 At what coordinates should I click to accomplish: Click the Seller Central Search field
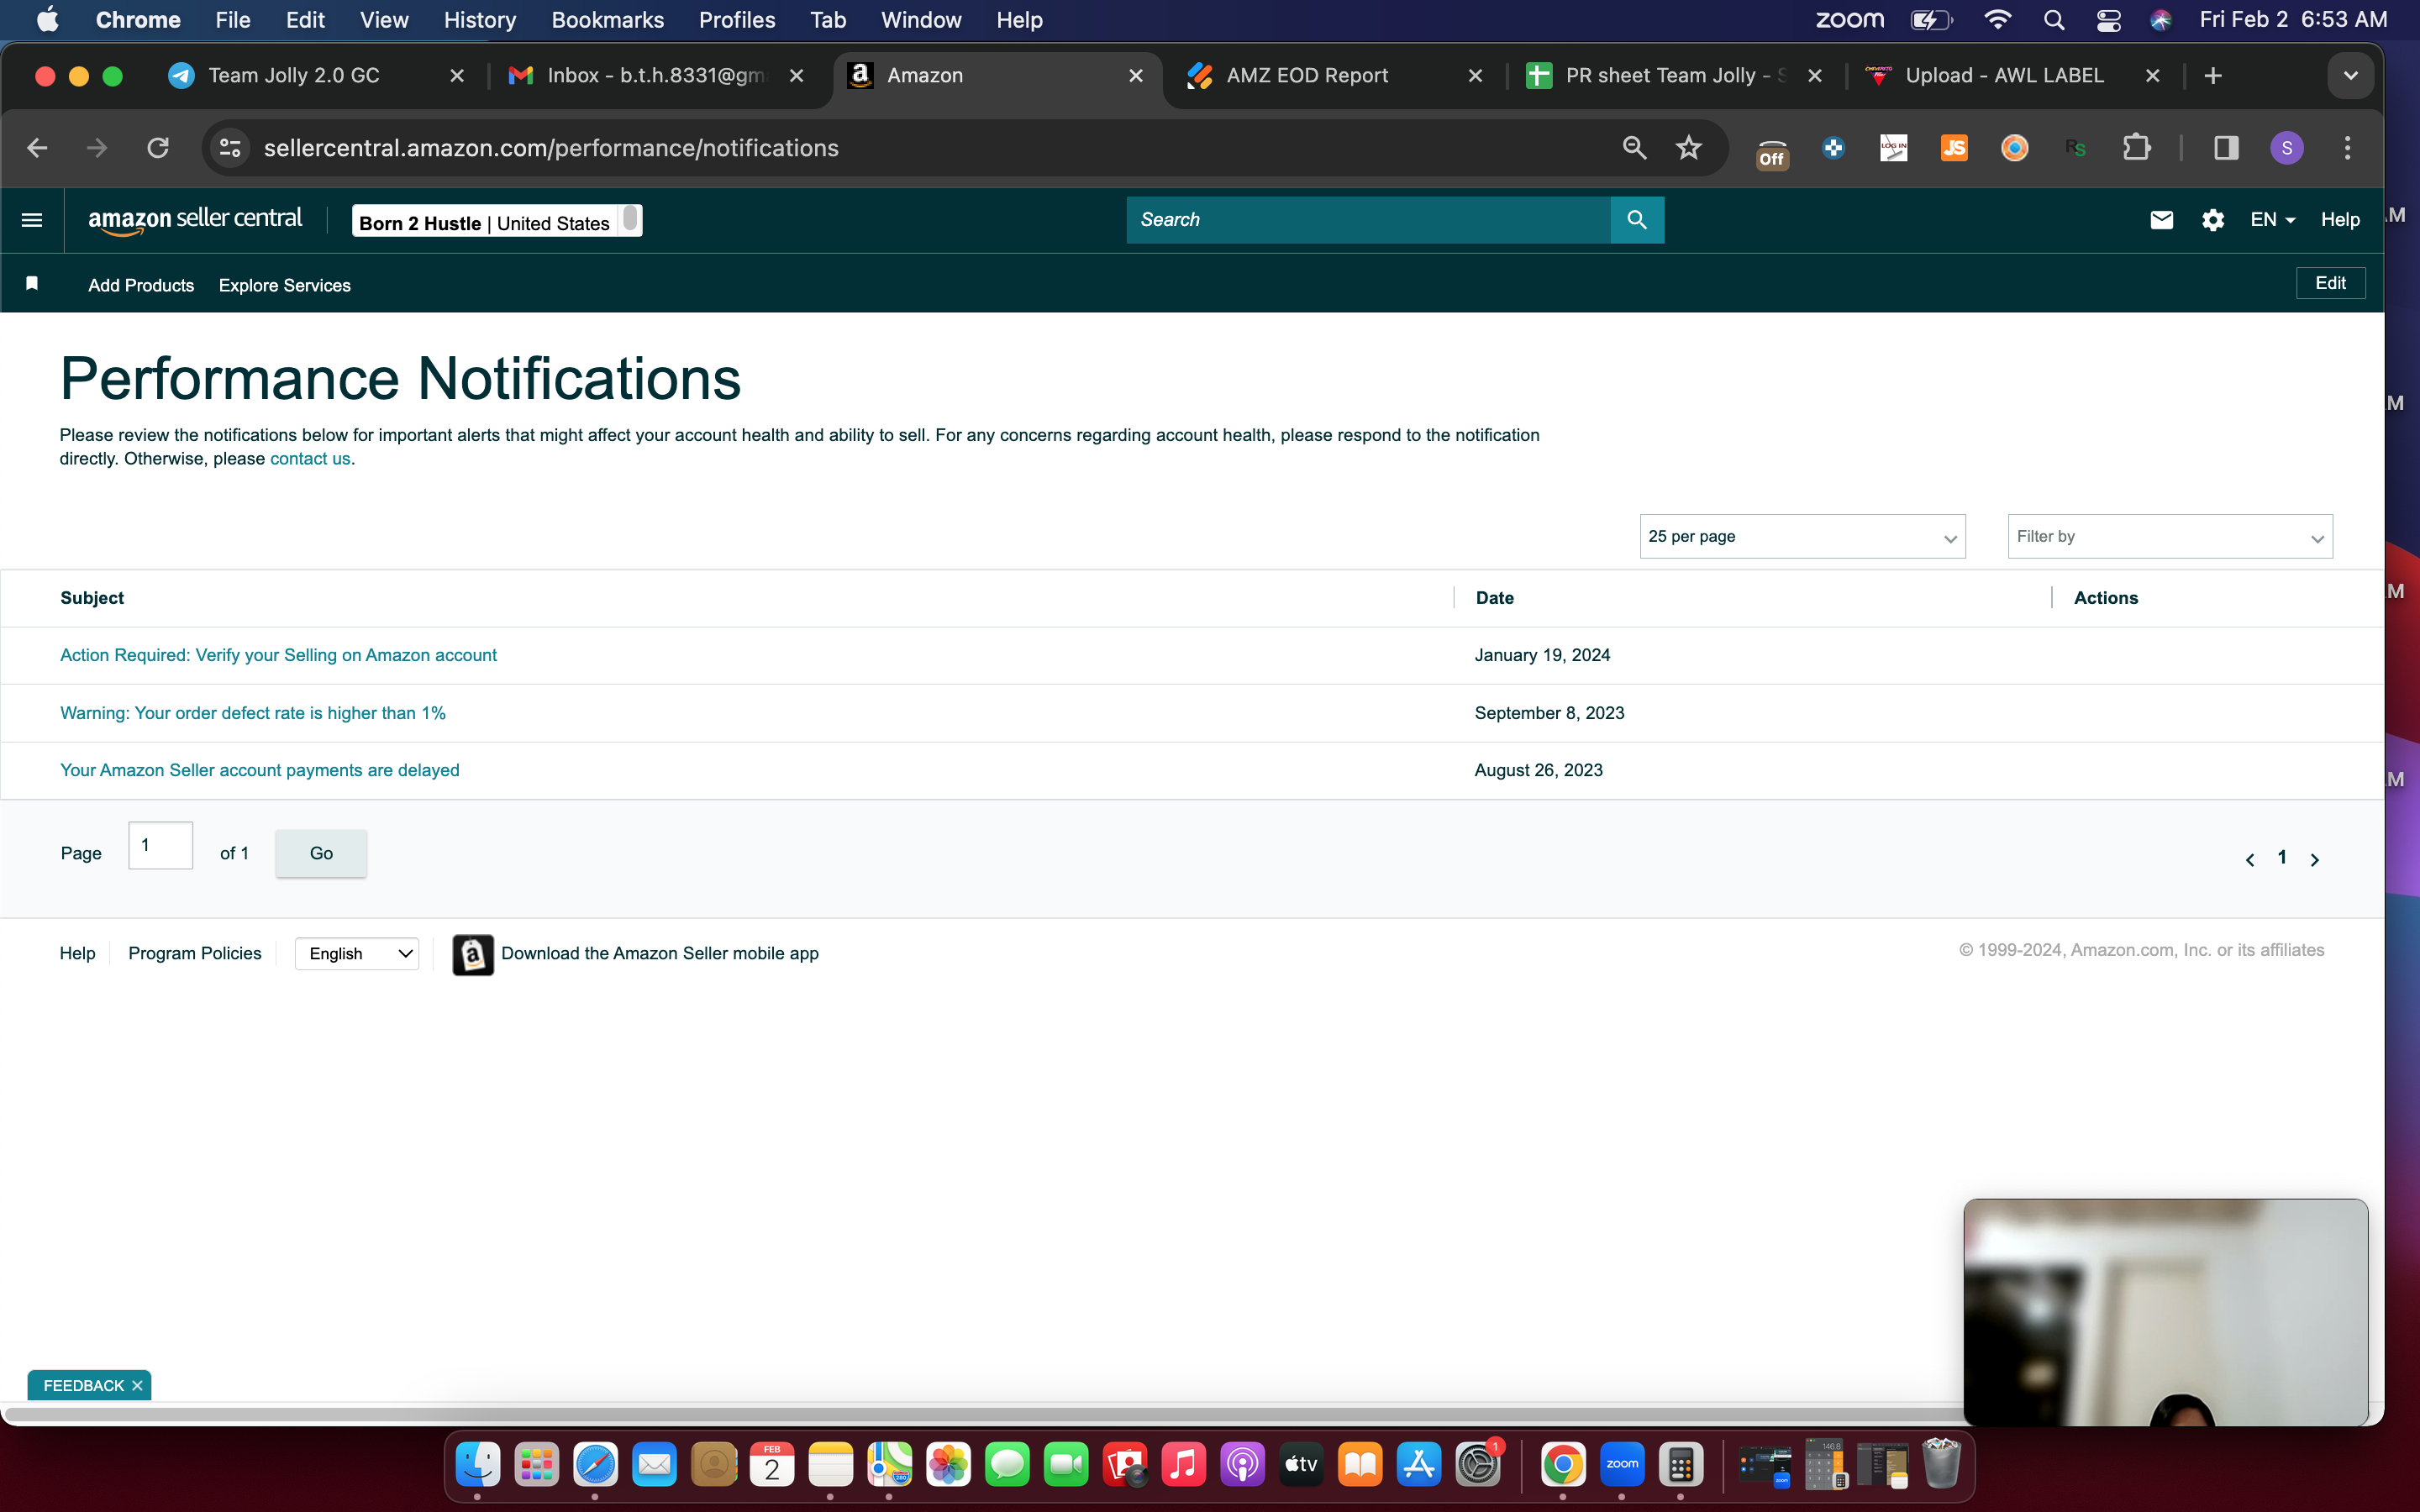coord(1368,219)
